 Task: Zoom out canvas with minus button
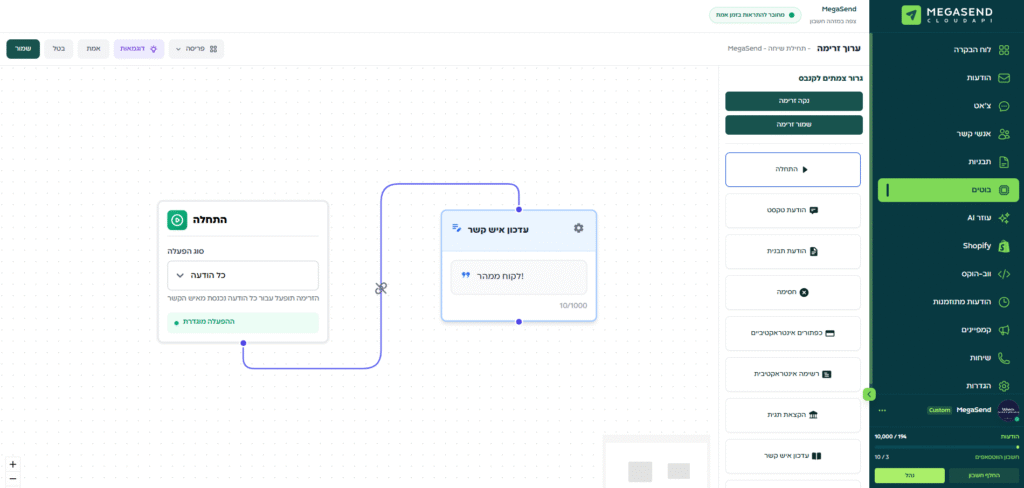[x=12, y=479]
